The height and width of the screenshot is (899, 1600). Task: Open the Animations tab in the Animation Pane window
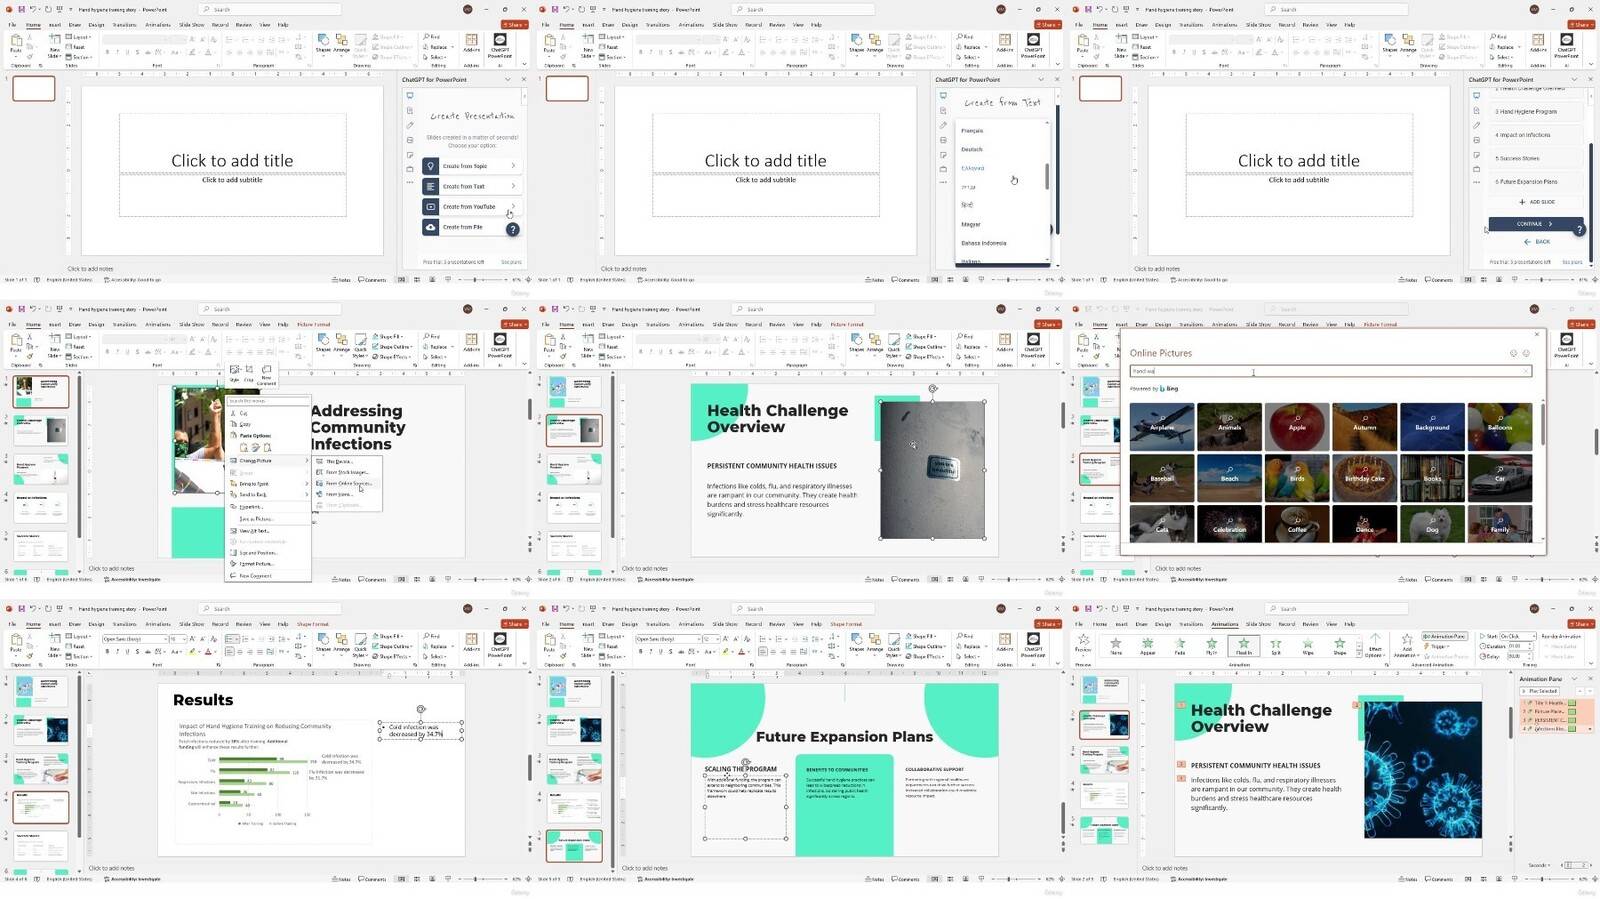(x=1224, y=624)
